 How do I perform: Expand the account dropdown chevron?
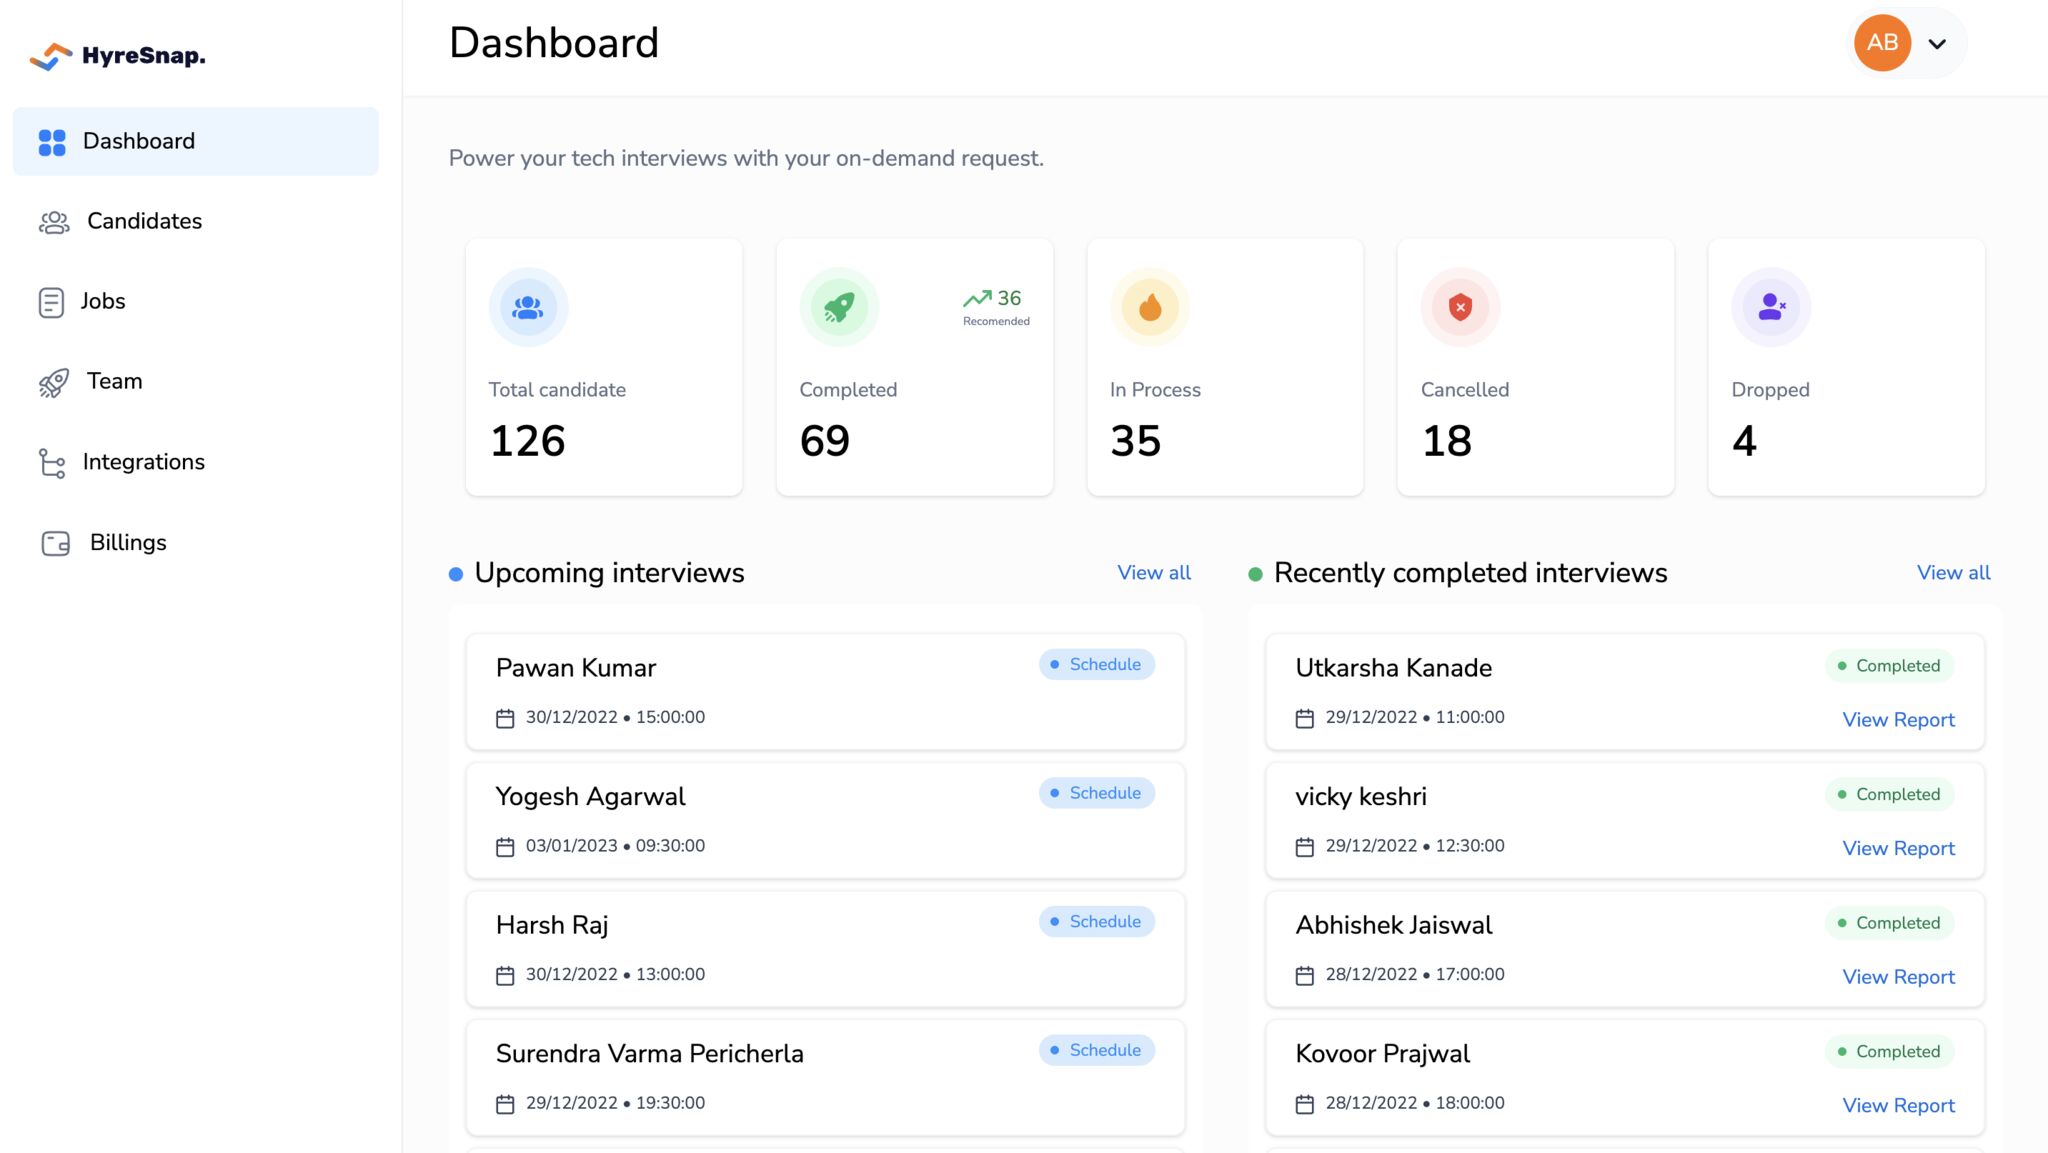[1937, 44]
